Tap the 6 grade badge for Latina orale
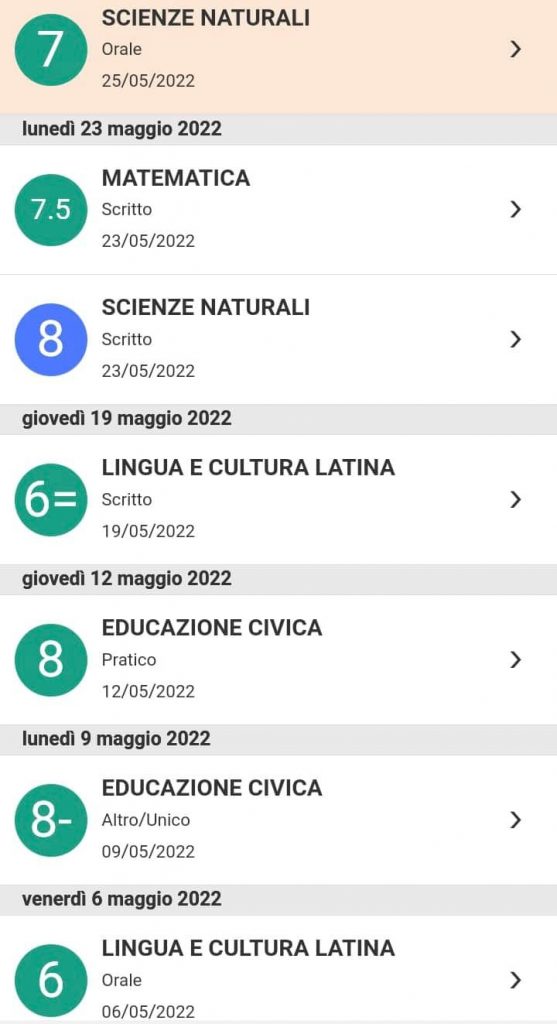This screenshot has height=1024, width=557. tap(51, 980)
